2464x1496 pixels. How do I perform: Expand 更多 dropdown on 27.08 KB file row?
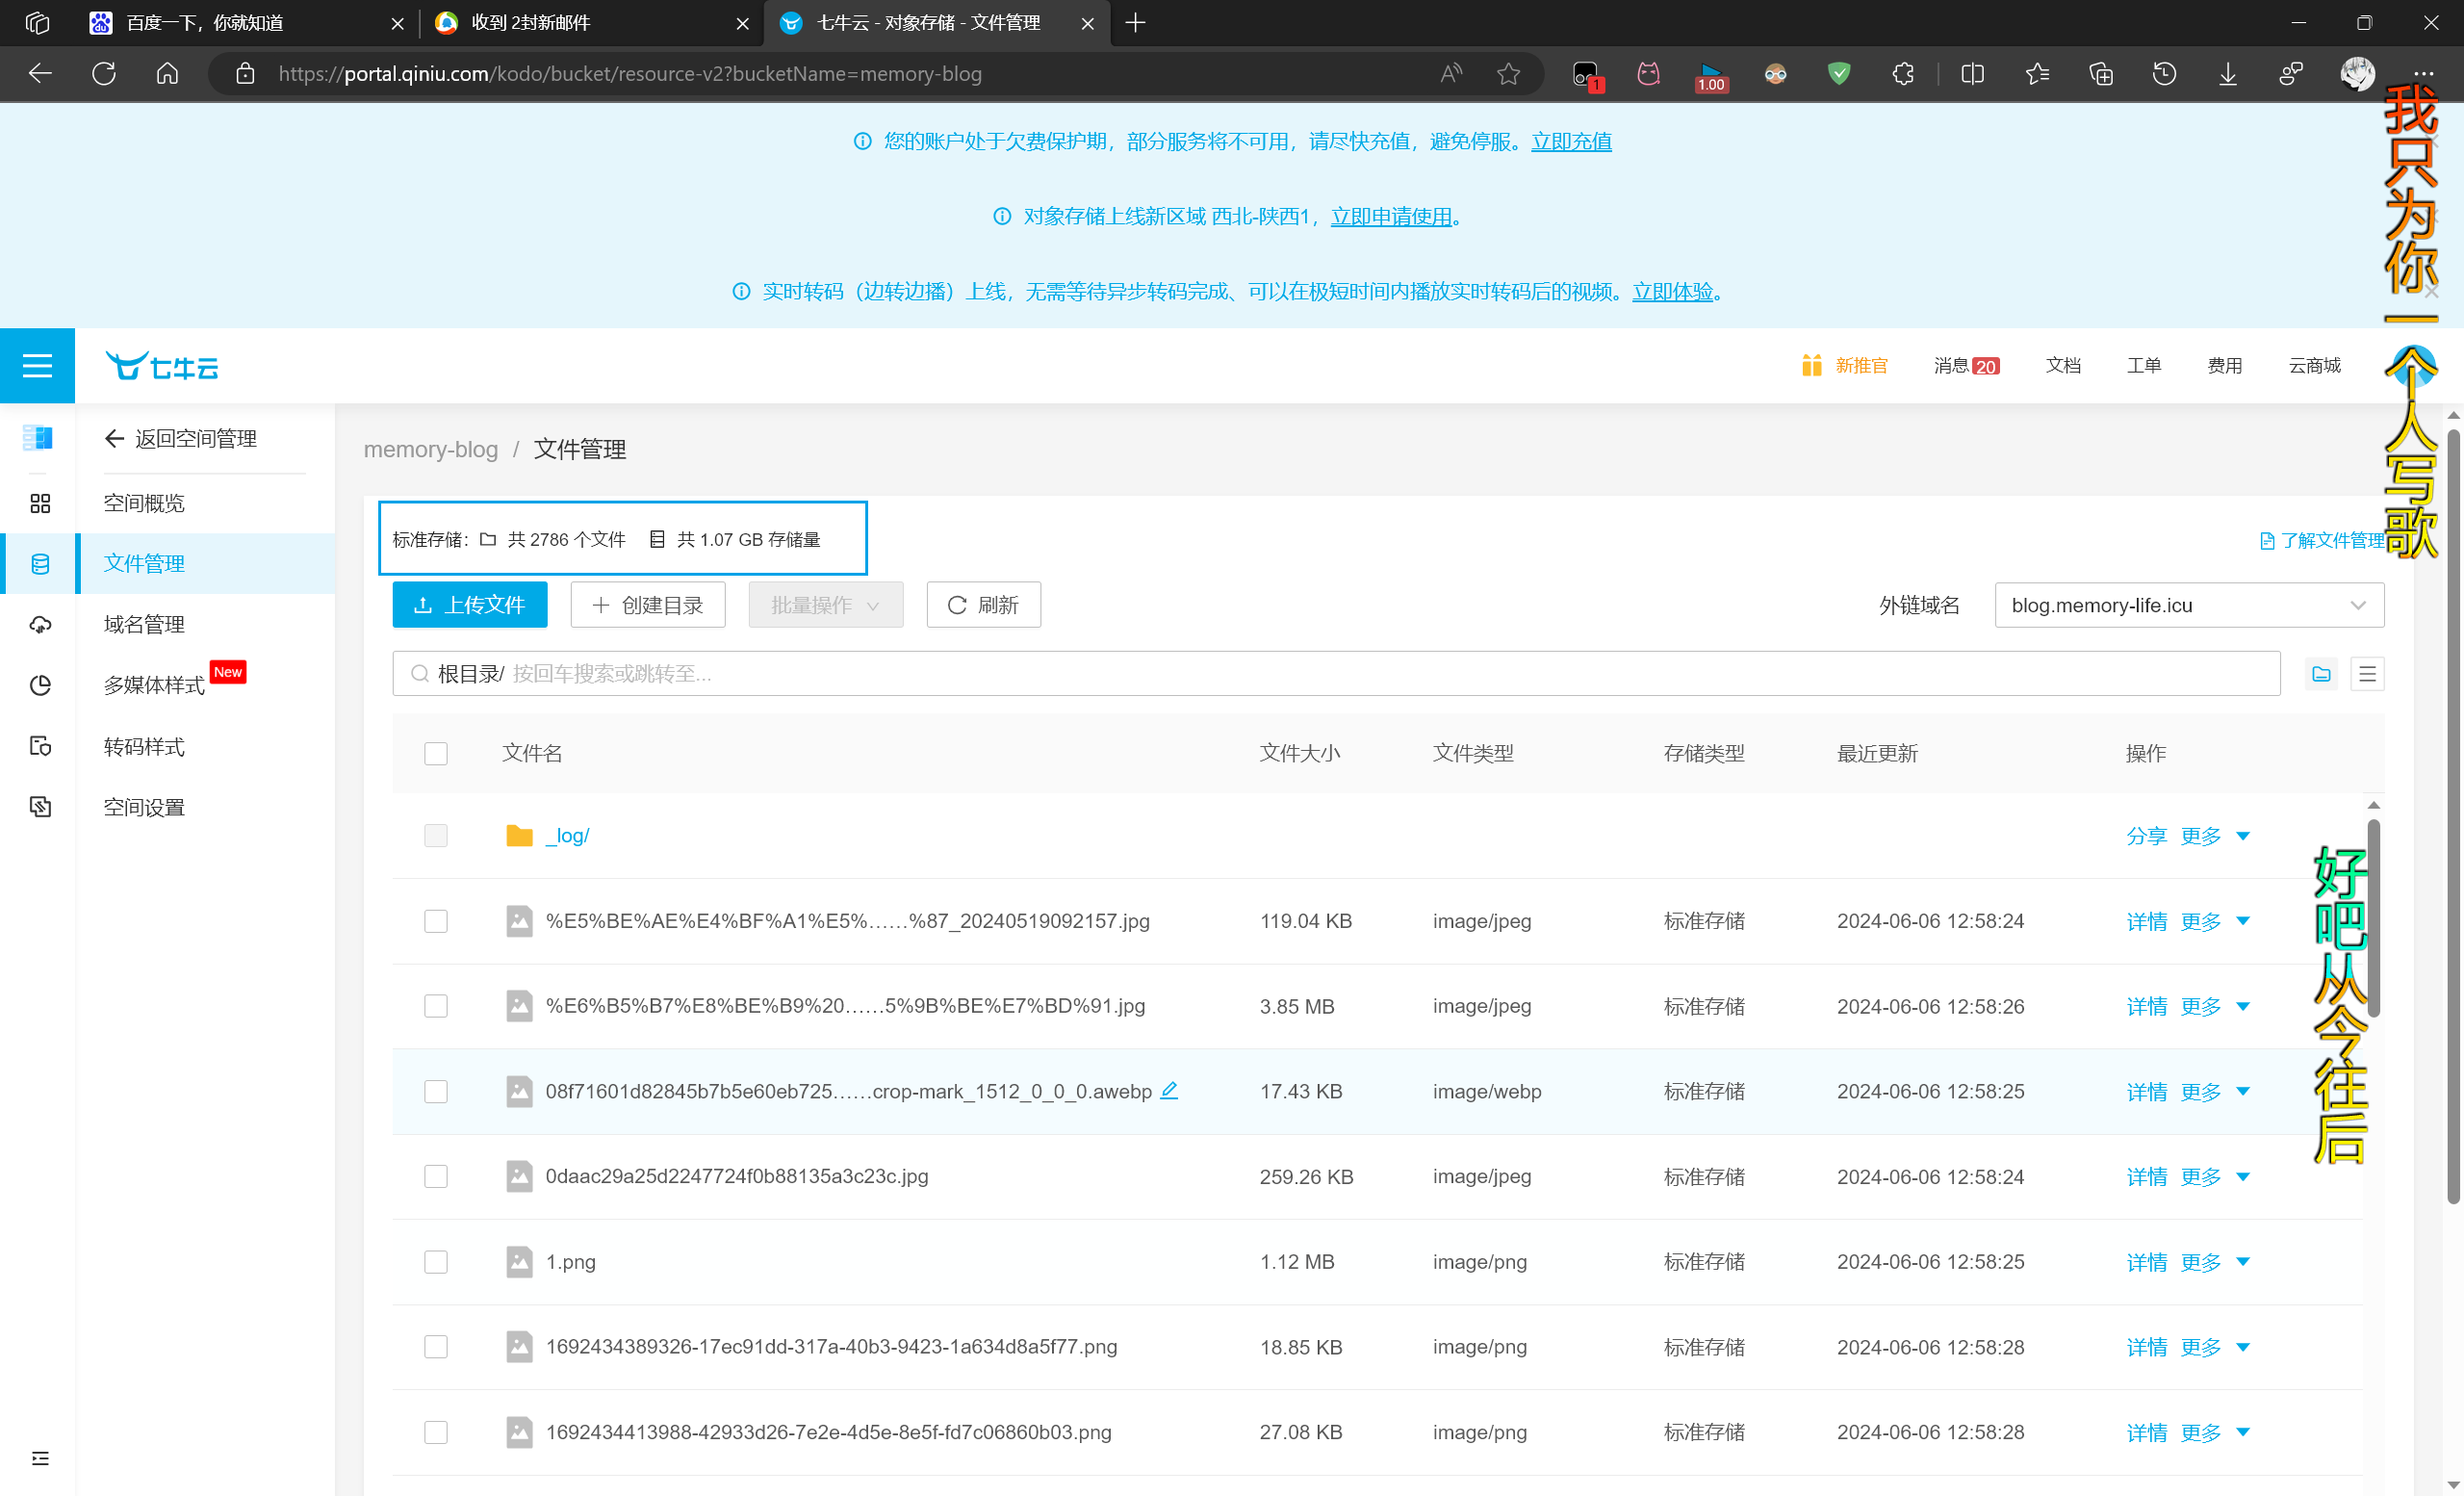2214,1432
